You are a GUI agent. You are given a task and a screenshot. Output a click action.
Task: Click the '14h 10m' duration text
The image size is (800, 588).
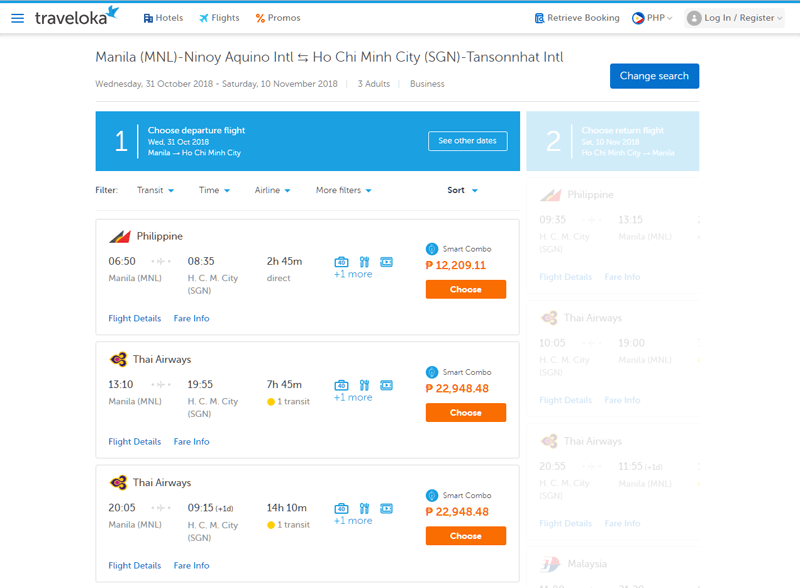tap(287, 508)
